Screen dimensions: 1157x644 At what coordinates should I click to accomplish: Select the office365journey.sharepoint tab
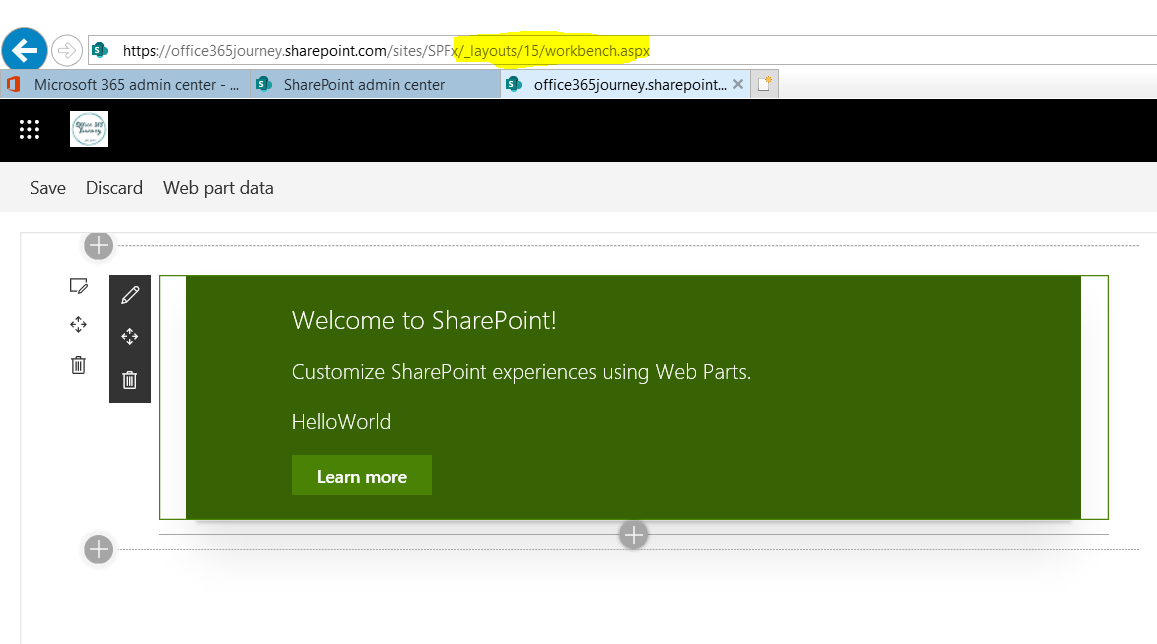(x=626, y=85)
